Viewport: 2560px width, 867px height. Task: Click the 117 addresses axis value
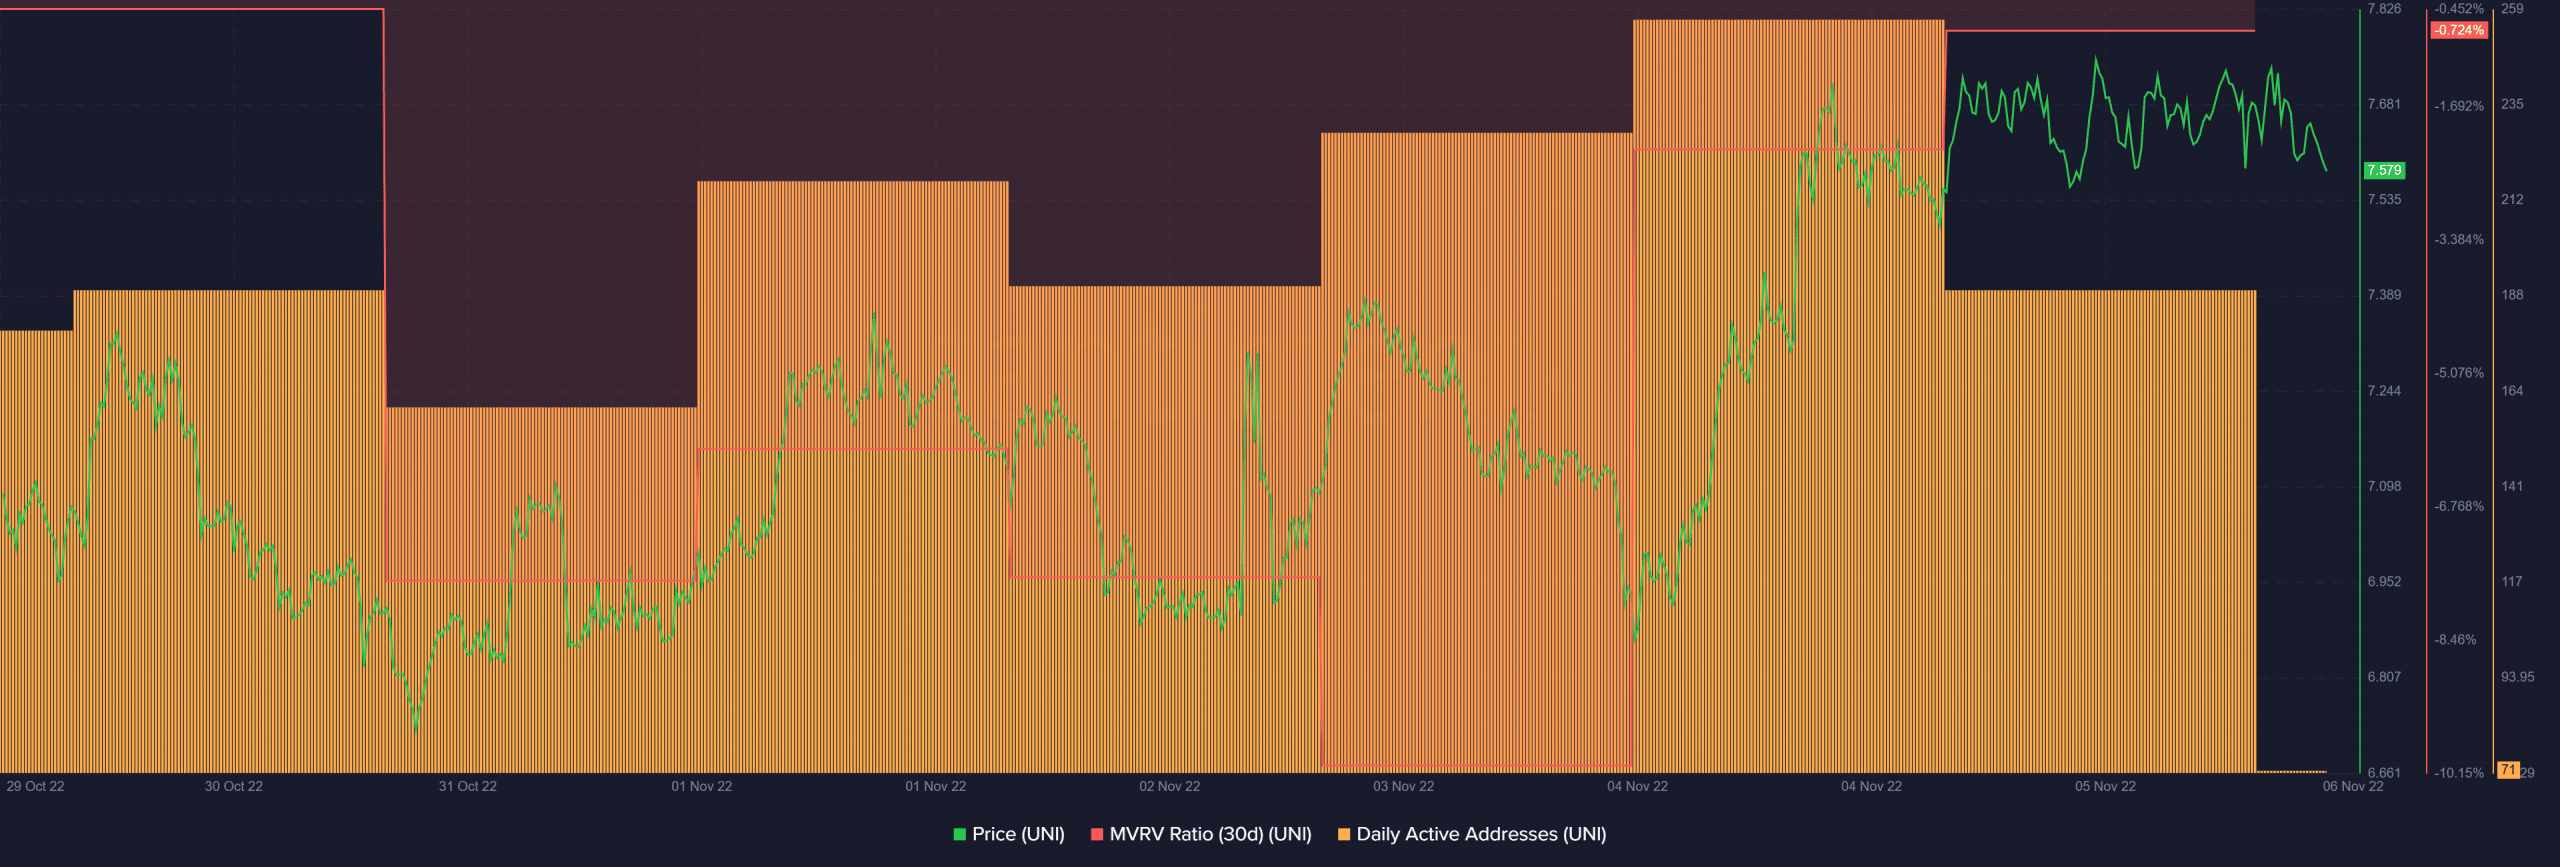[x=2512, y=581]
